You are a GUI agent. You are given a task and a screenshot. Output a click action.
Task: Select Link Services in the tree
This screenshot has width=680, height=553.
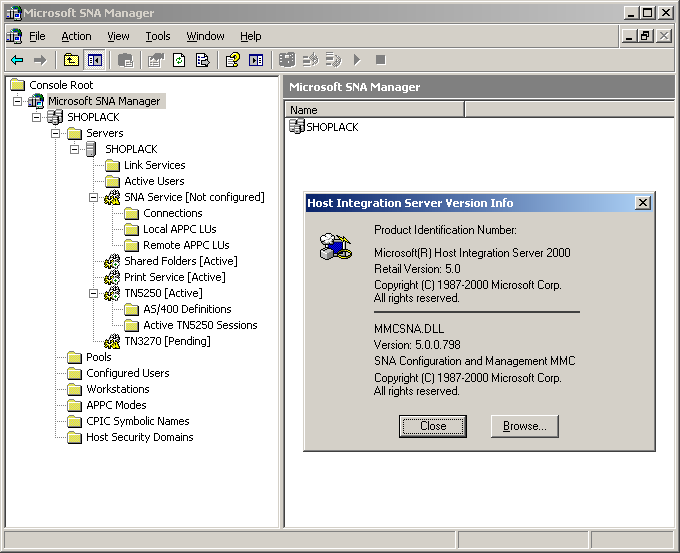pyautogui.click(x=154, y=165)
